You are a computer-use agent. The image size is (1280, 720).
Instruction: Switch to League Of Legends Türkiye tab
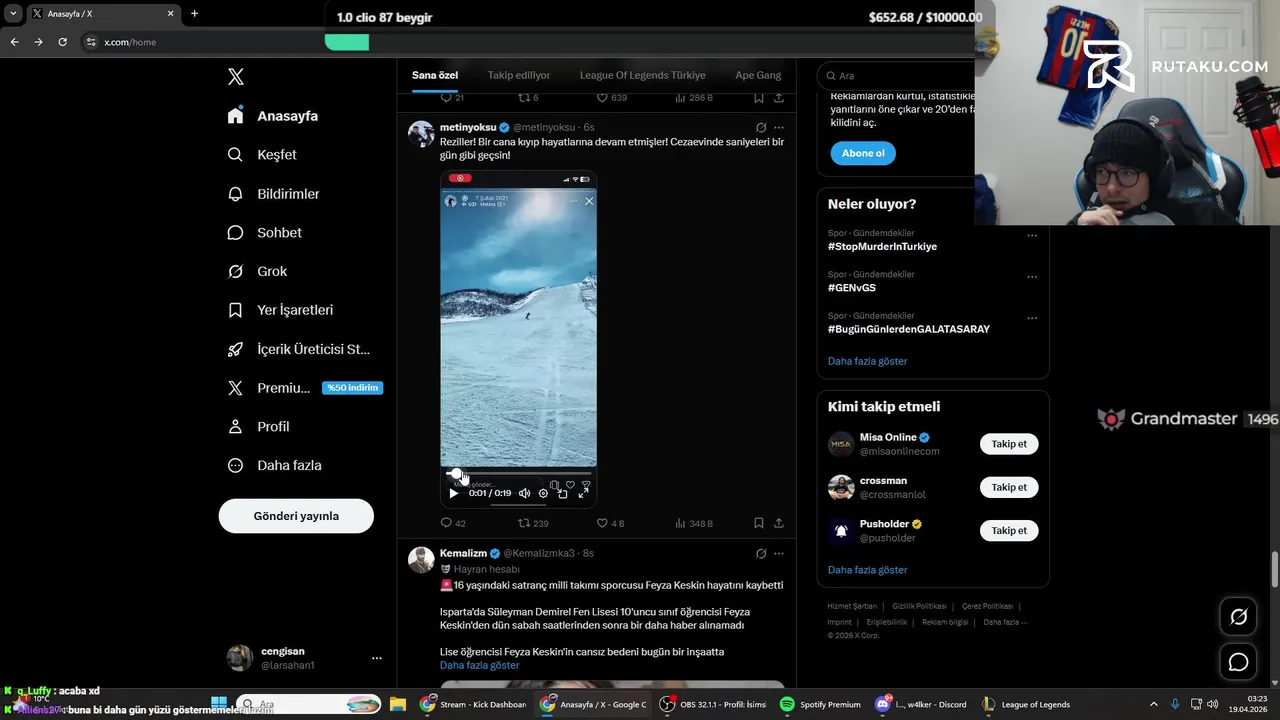click(x=643, y=75)
